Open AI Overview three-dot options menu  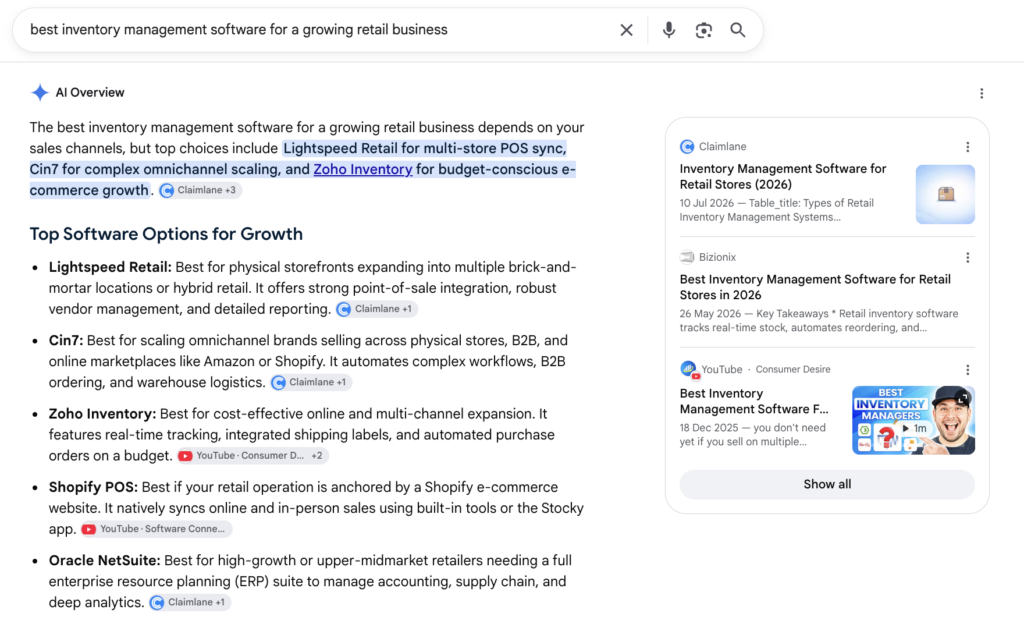pyautogui.click(x=982, y=93)
